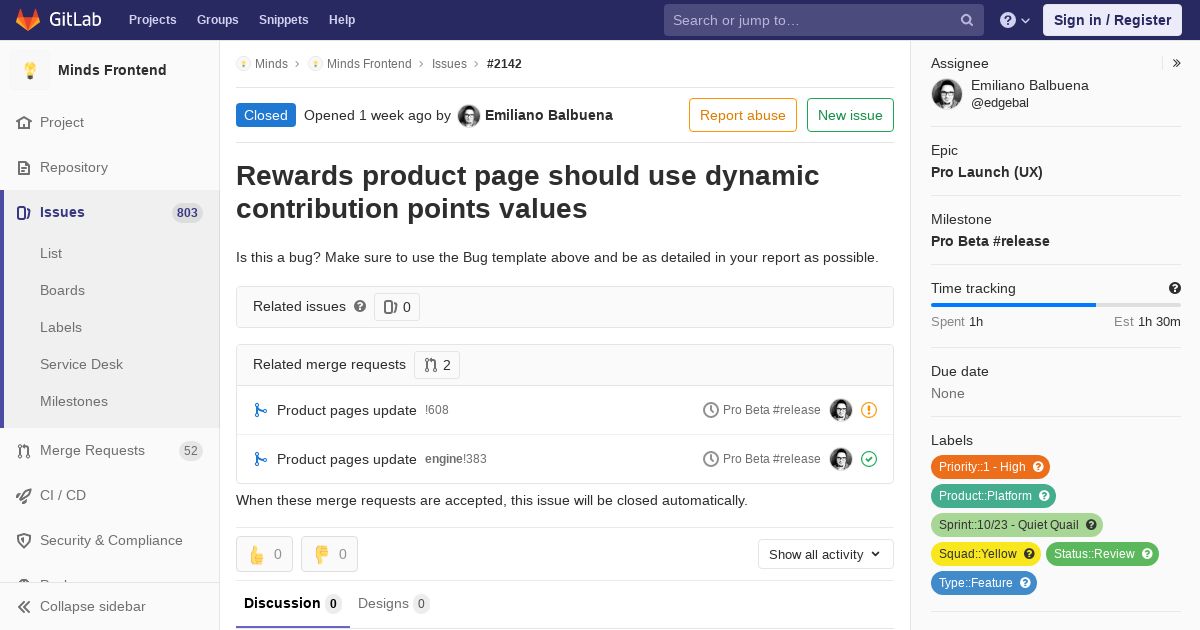Click related merge requests count badge
Viewport: 1200px width, 630px height.
click(x=437, y=365)
